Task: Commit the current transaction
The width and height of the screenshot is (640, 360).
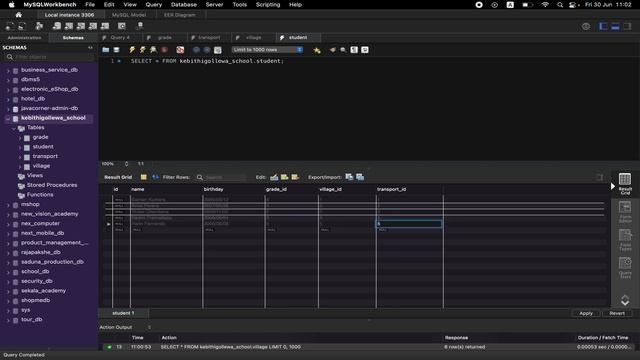Action: pos(196,50)
